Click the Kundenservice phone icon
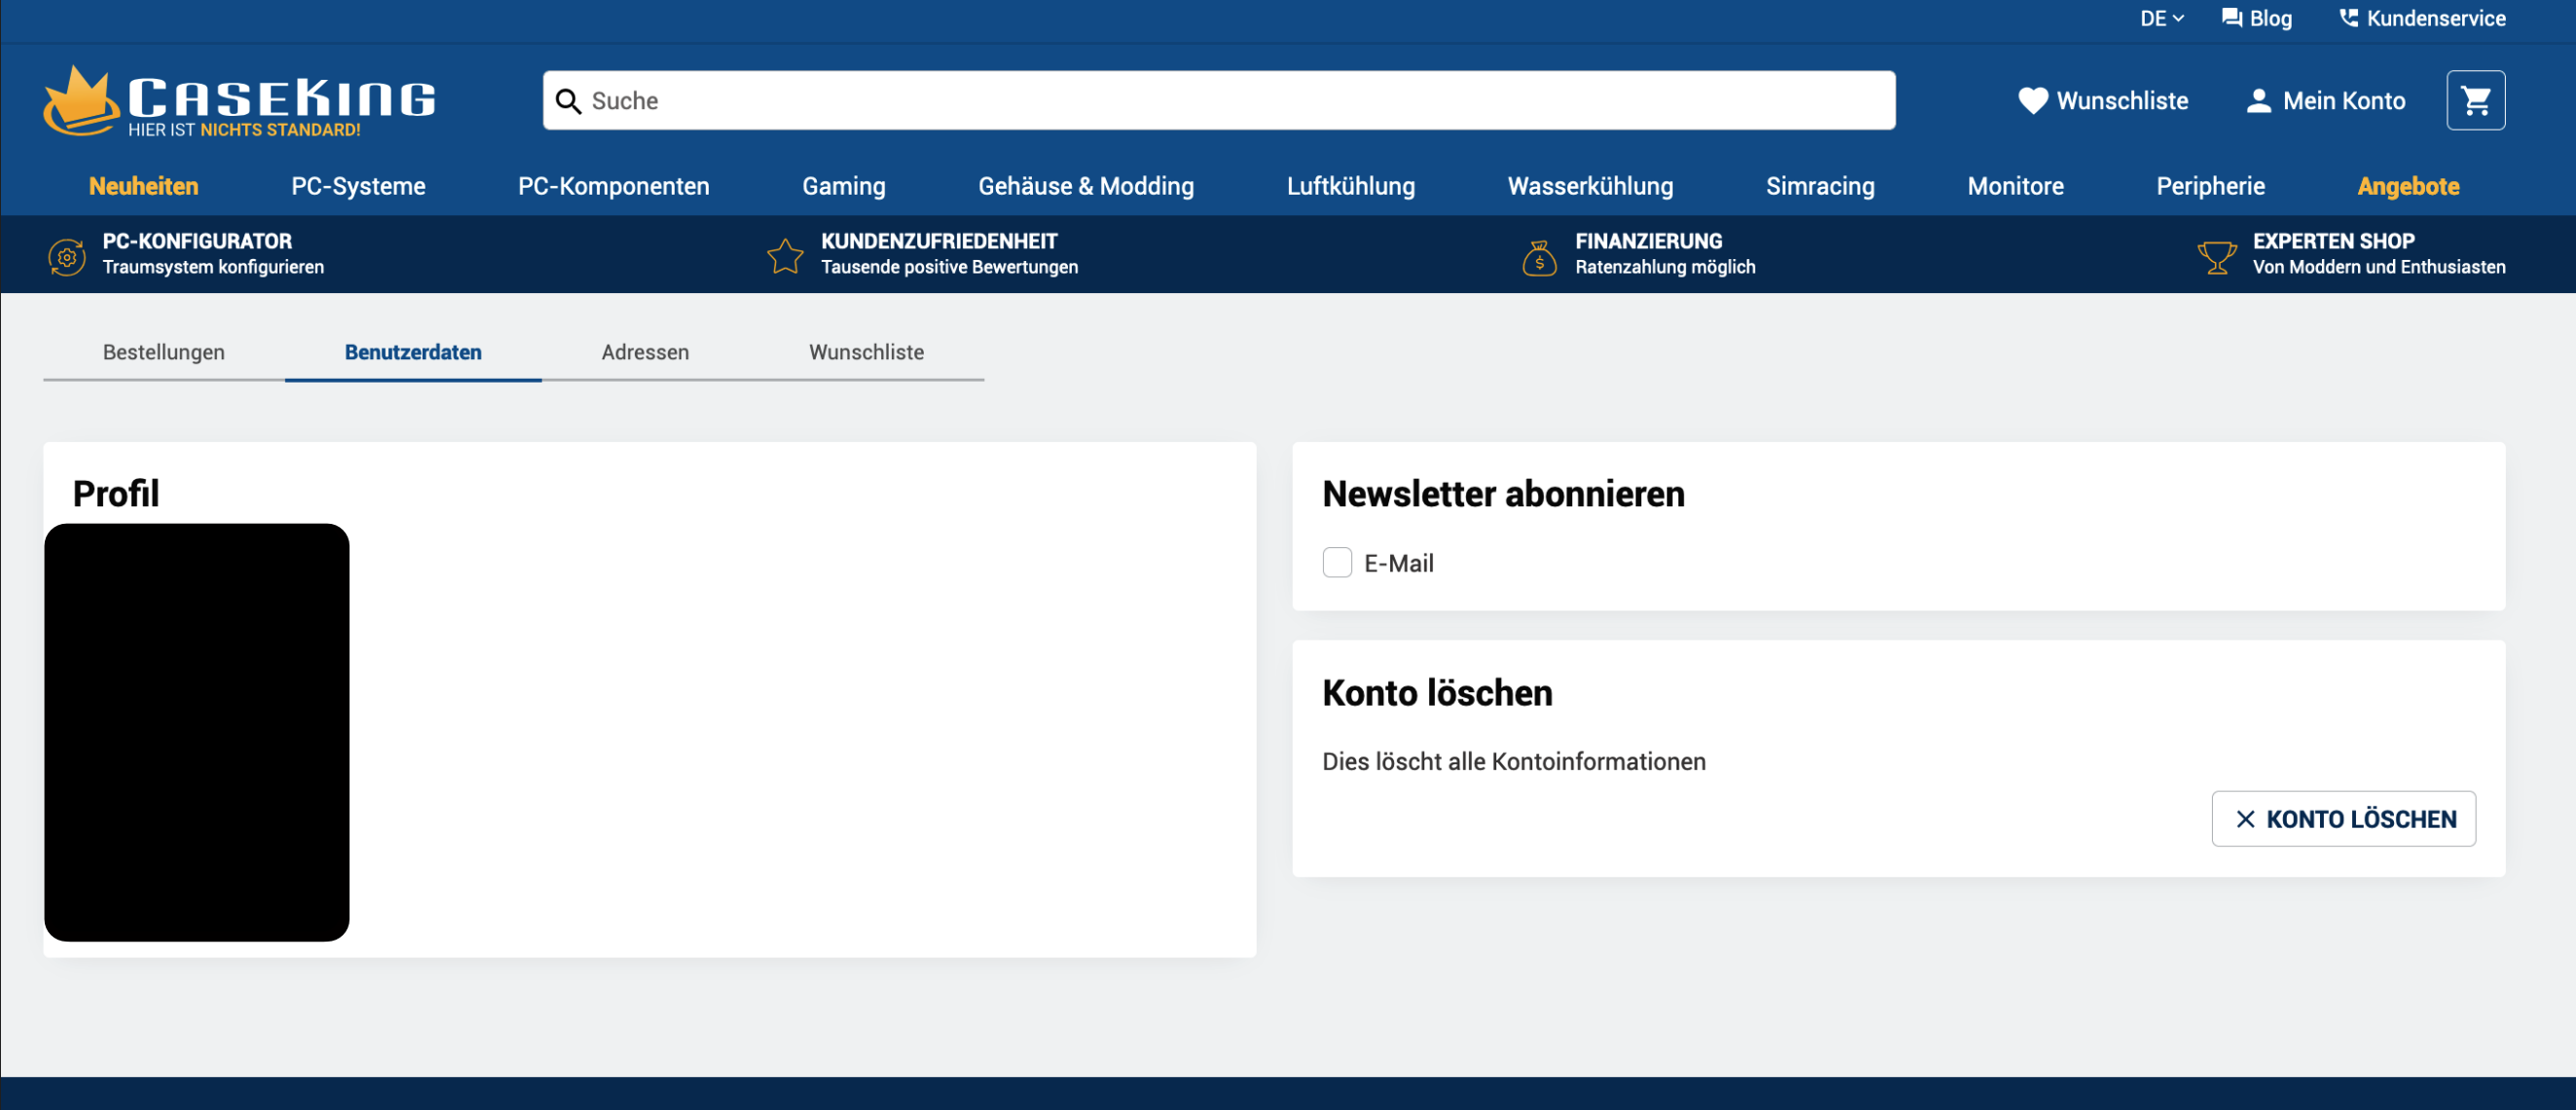Image resolution: width=2576 pixels, height=1110 pixels. pyautogui.click(x=2348, y=18)
